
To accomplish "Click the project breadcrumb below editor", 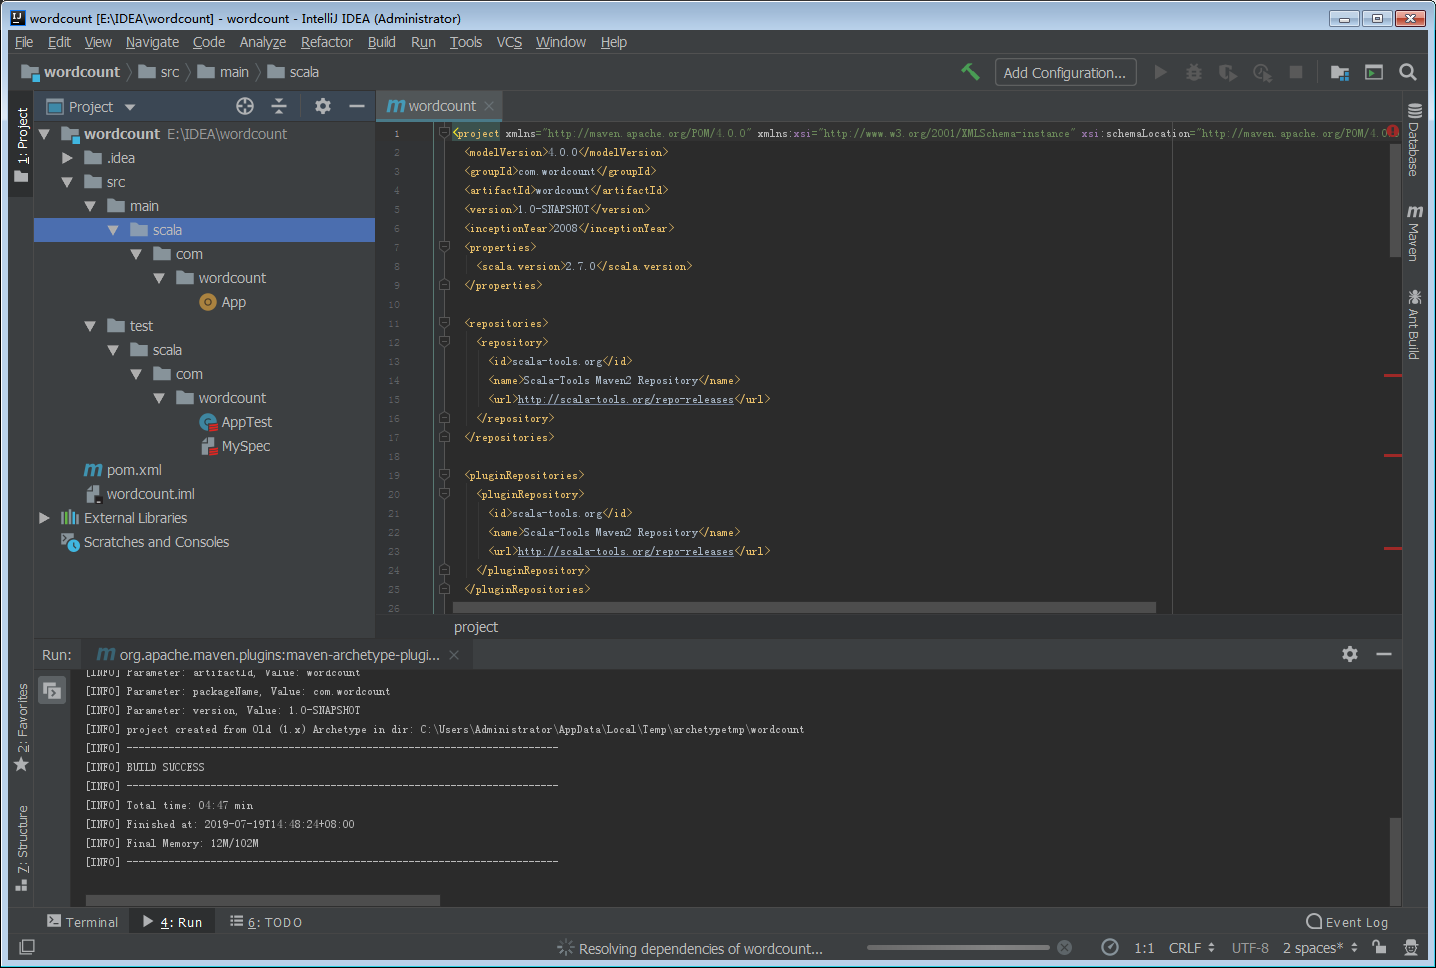I will tap(476, 627).
